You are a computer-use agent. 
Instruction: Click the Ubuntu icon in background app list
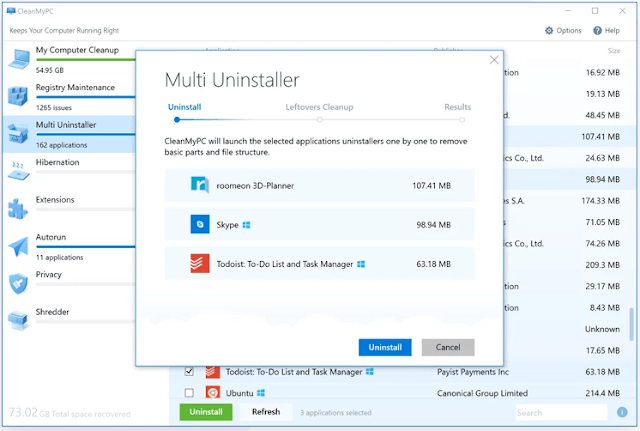(x=213, y=393)
